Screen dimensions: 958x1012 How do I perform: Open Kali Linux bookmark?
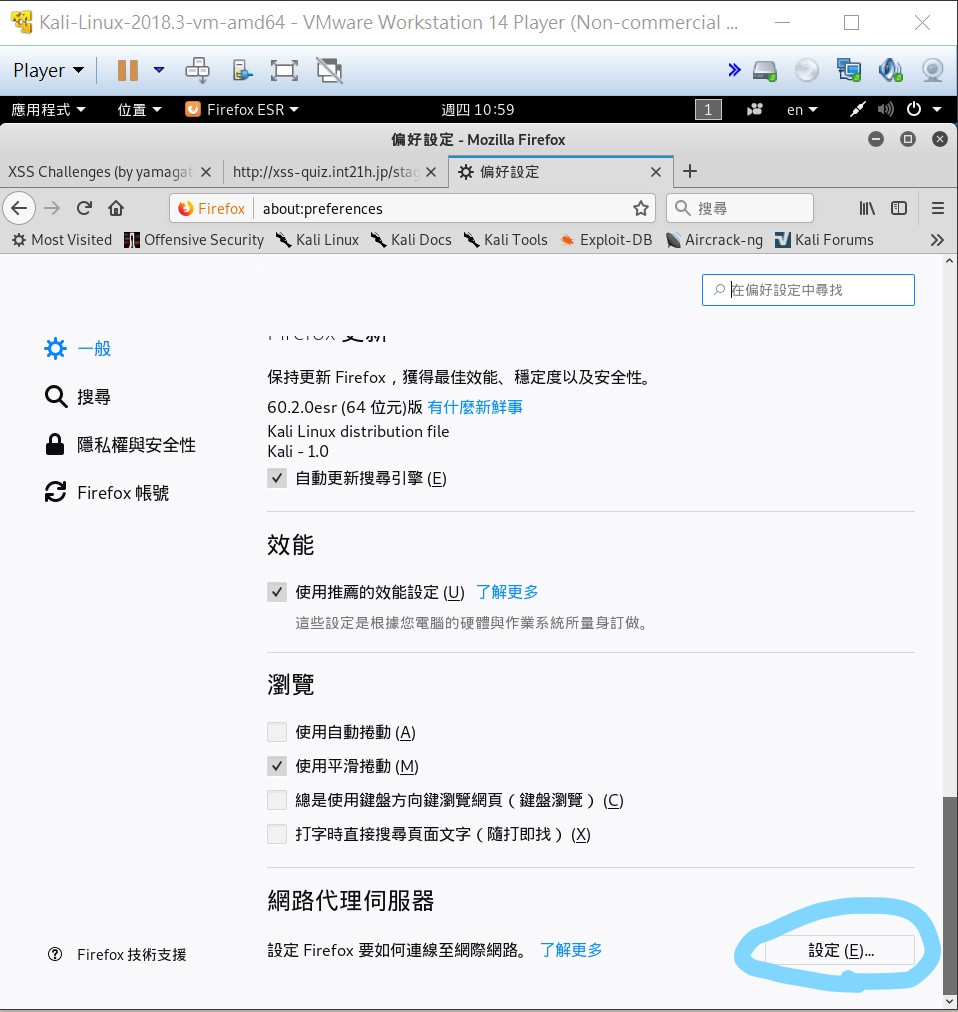[x=317, y=240]
